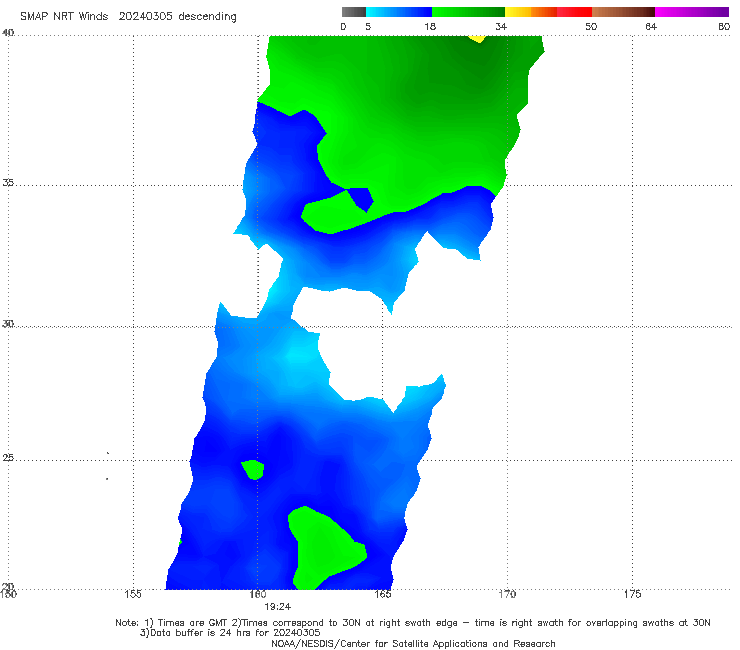Click the small green patch near 25N 160E

coord(253,470)
